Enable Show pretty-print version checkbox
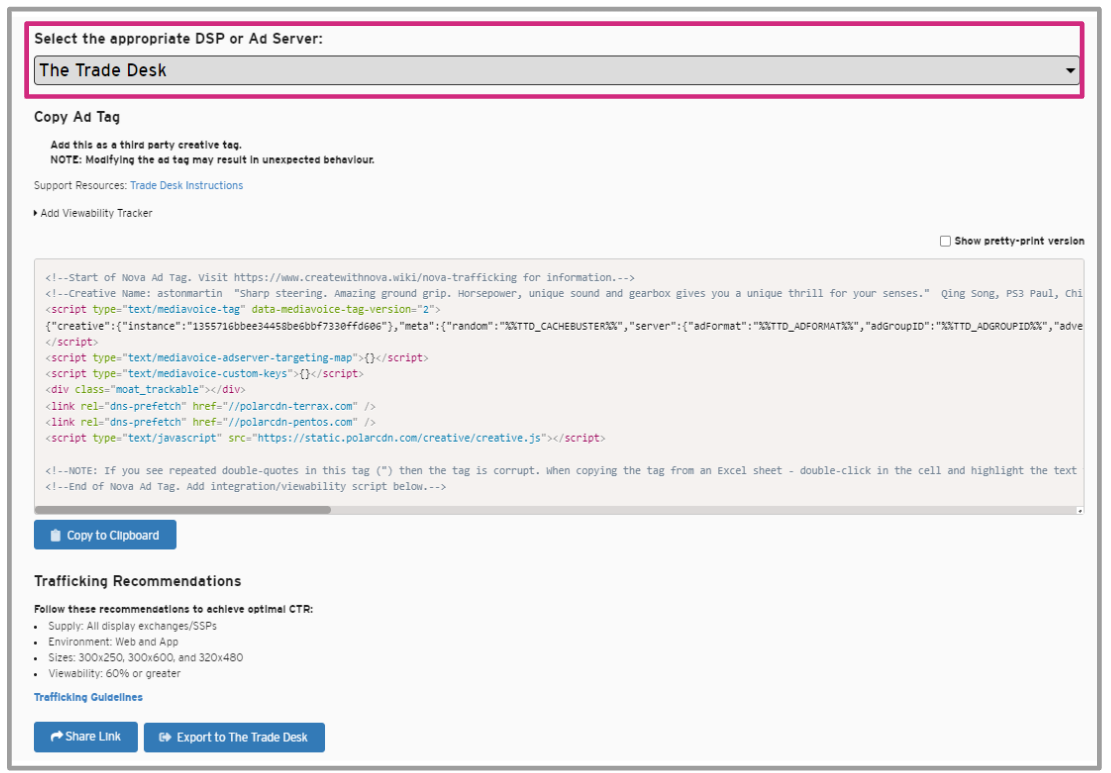Viewport: 1111px width, 773px height. point(945,241)
